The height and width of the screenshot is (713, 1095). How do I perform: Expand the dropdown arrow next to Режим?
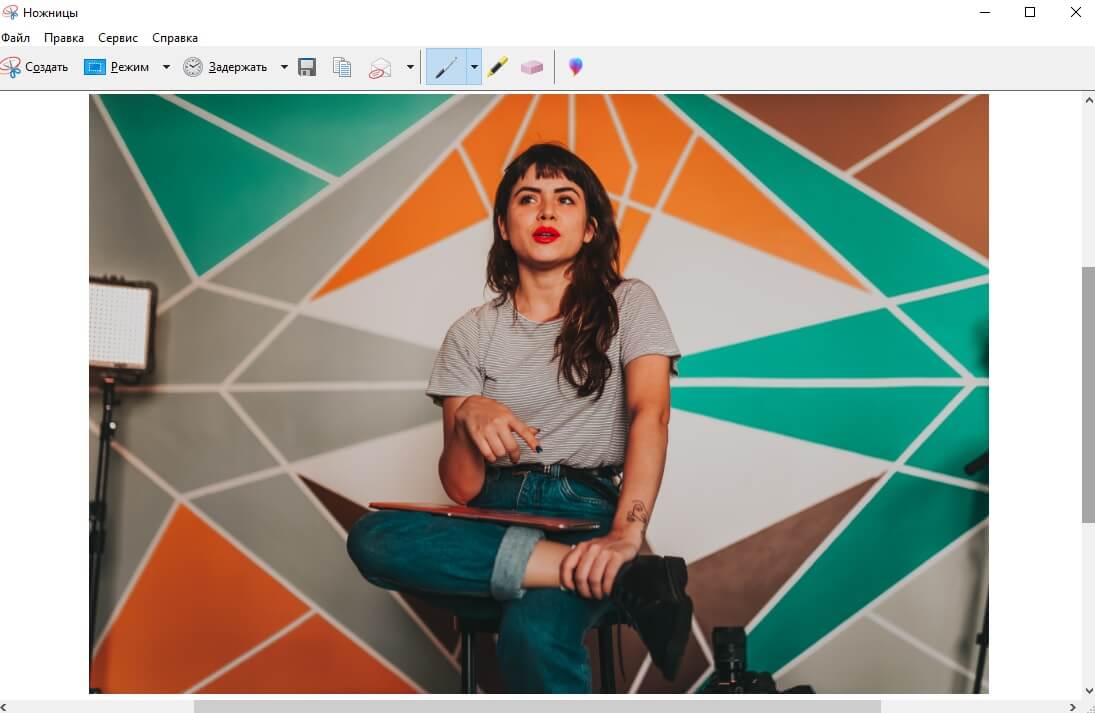(166, 67)
